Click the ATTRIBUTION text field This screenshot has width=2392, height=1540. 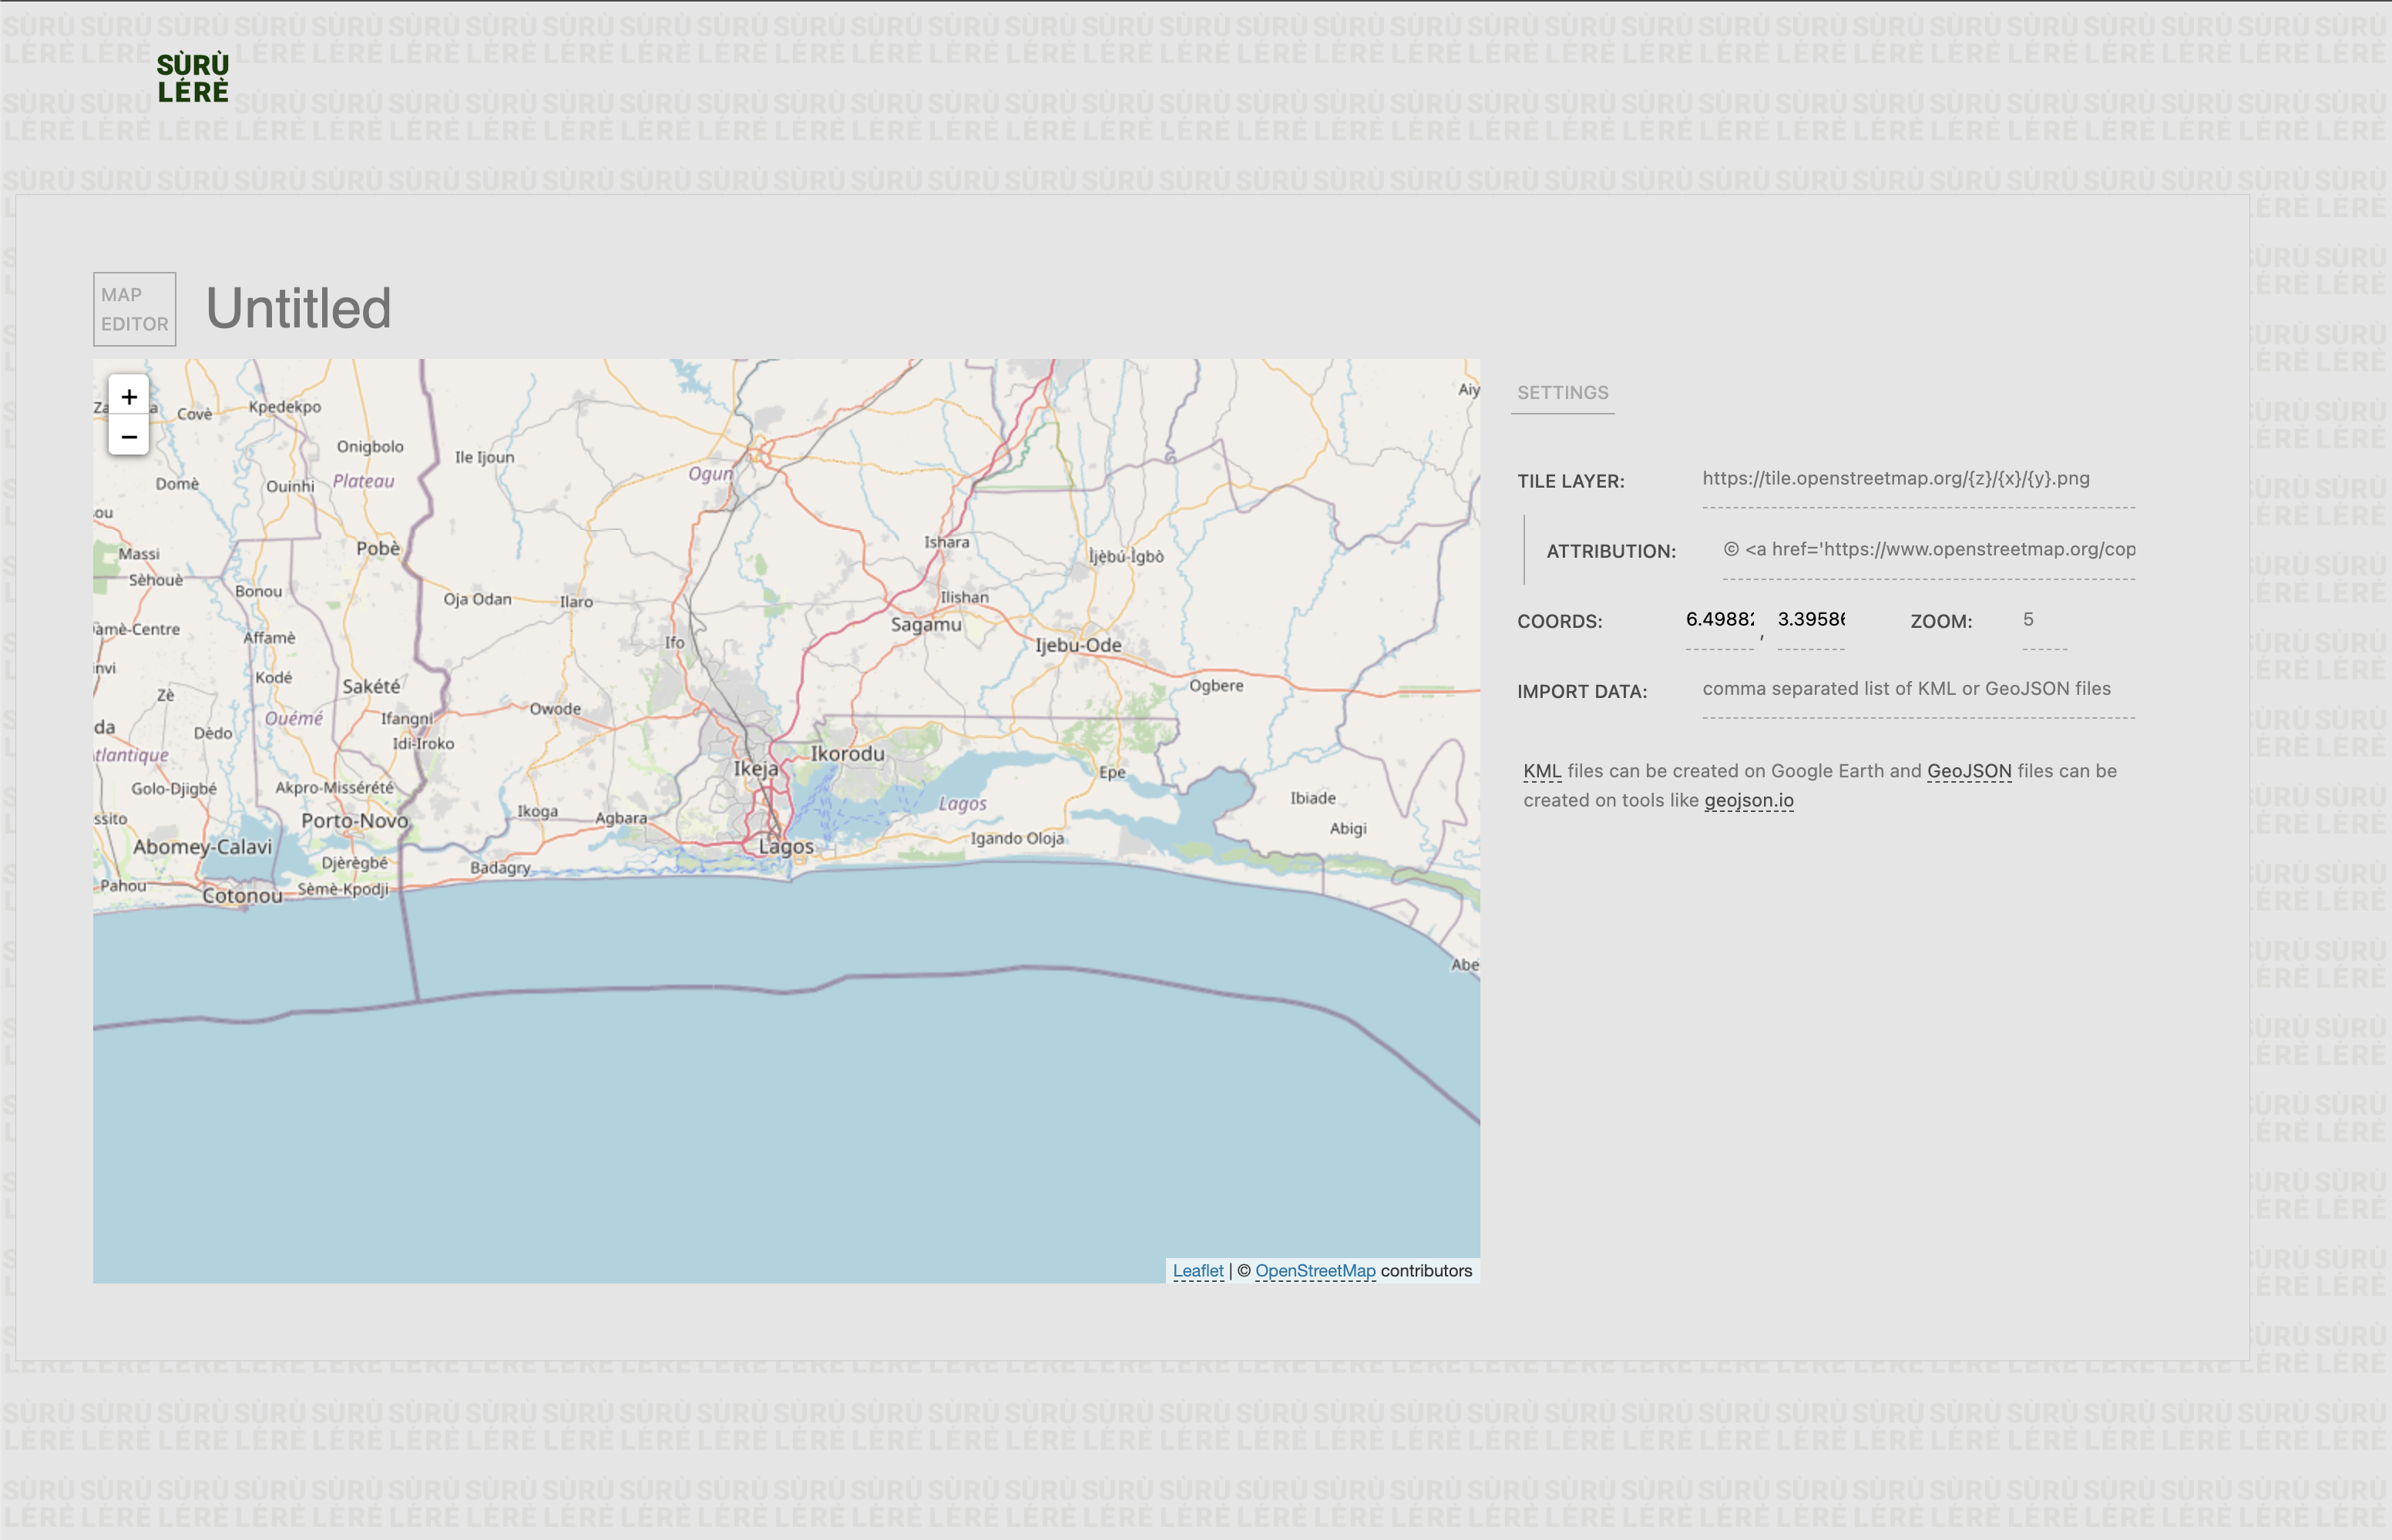[x=1928, y=549]
